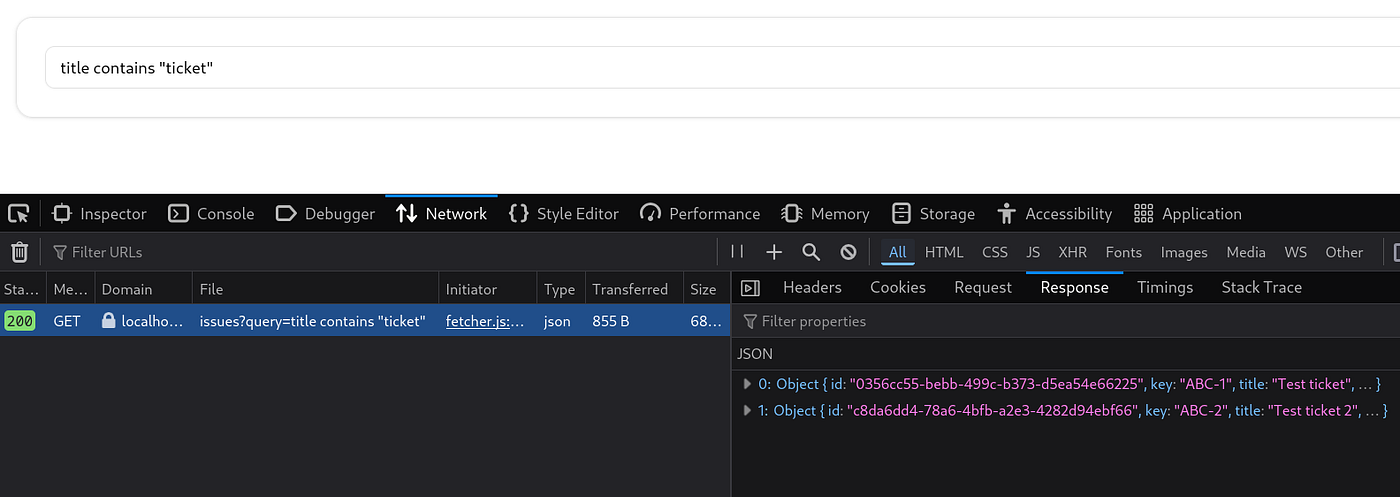Image resolution: width=1400 pixels, height=497 pixels.
Task: Open the Debugger tab
Action: pos(325,213)
